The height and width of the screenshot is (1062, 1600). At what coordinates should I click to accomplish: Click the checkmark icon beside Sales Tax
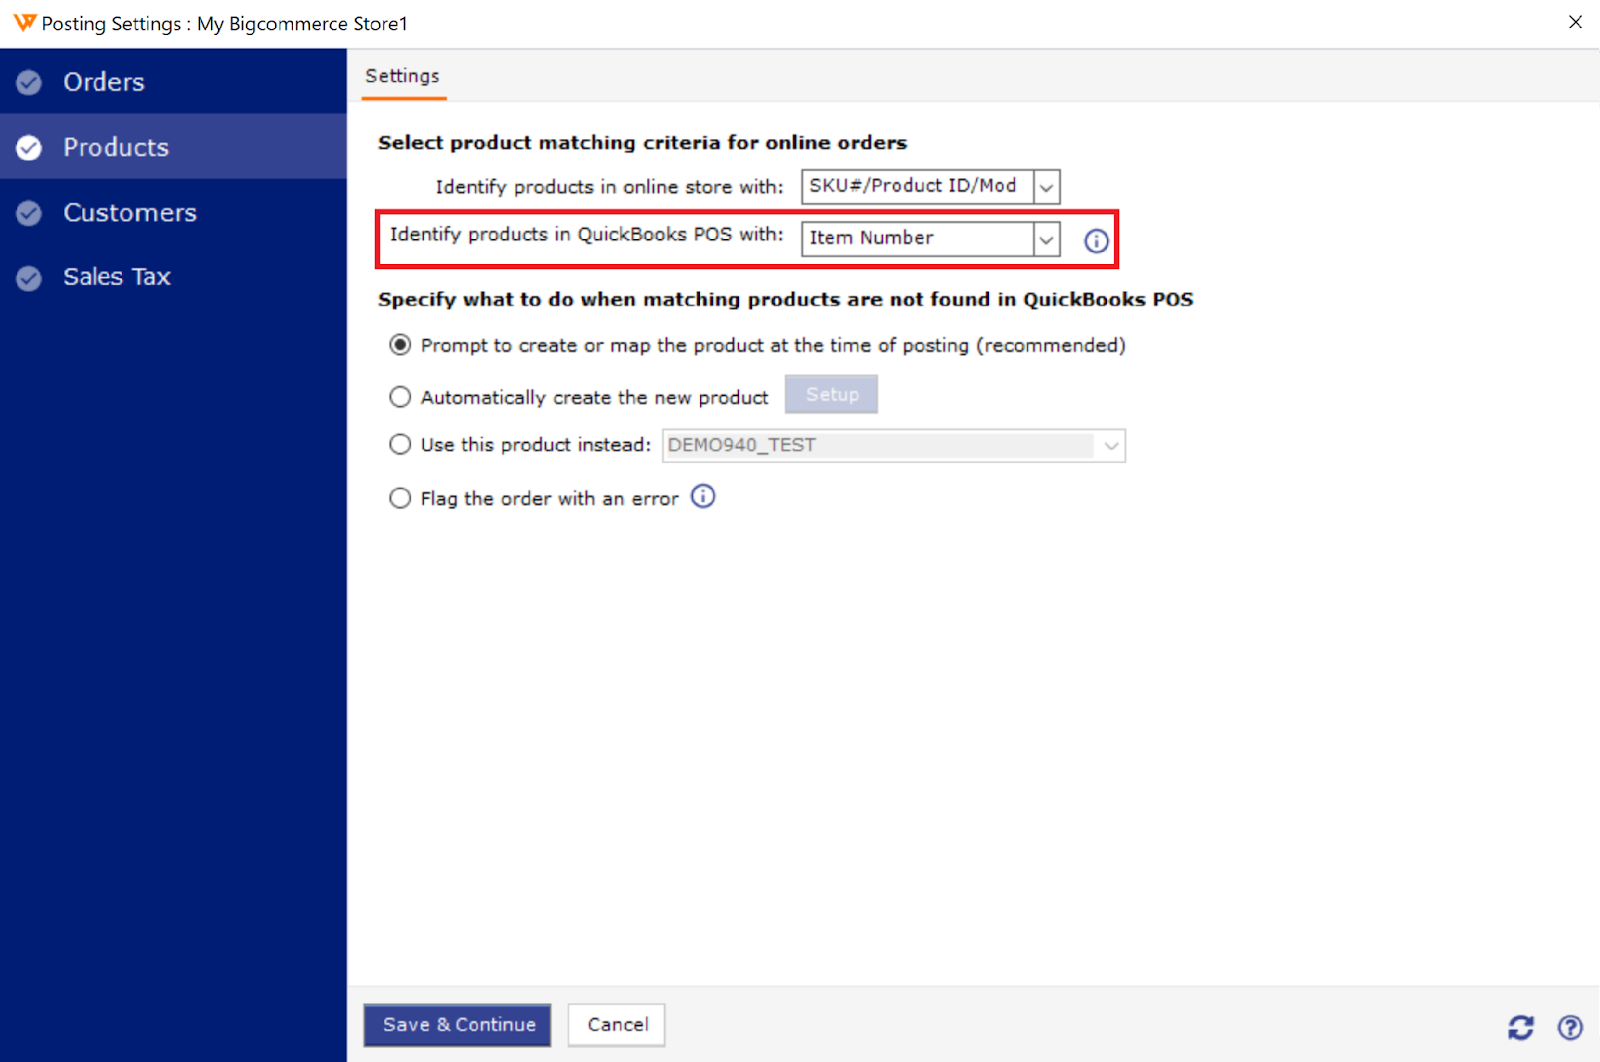(x=29, y=278)
